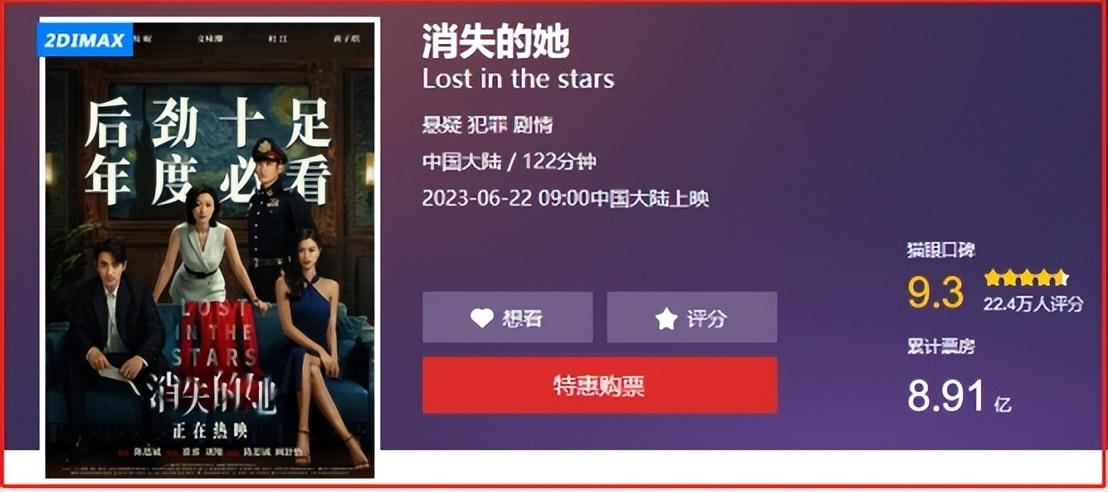Click the 中国大陆 / 122分钟 info line
The width and height of the screenshot is (1108, 492).
pyautogui.click(x=509, y=162)
